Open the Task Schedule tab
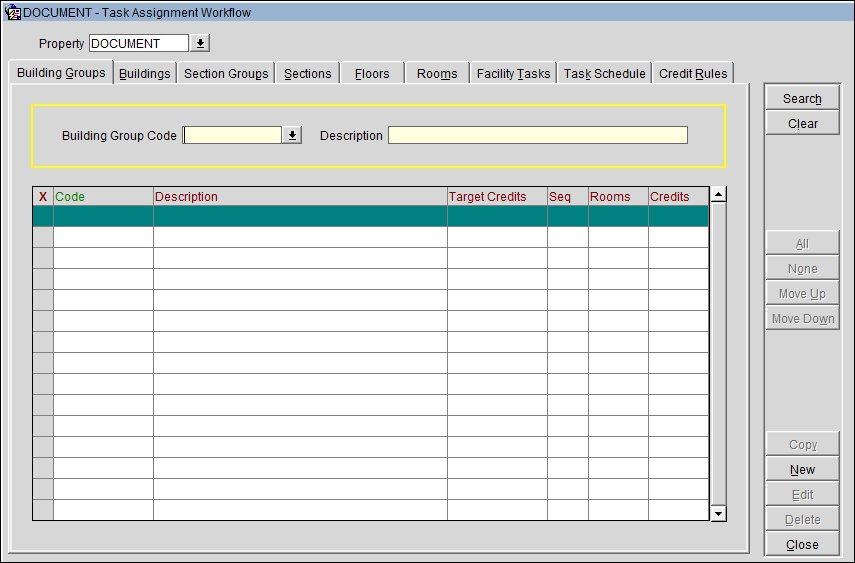This screenshot has height=563, width=855. pyautogui.click(x=604, y=74)
